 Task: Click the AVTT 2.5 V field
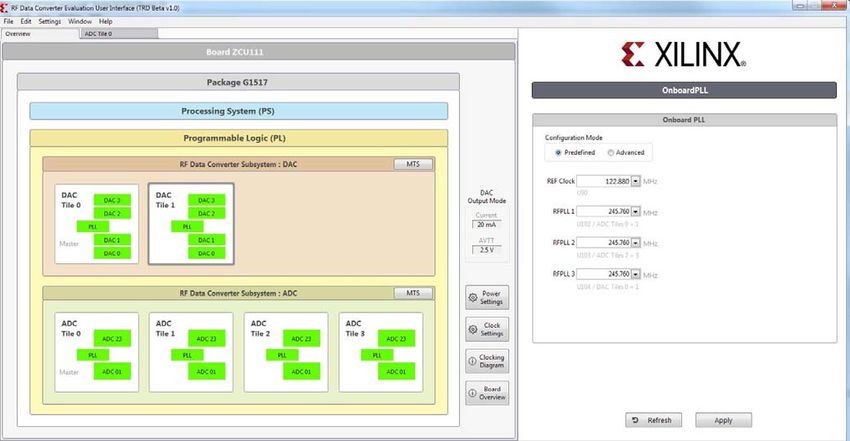point(486,250)
